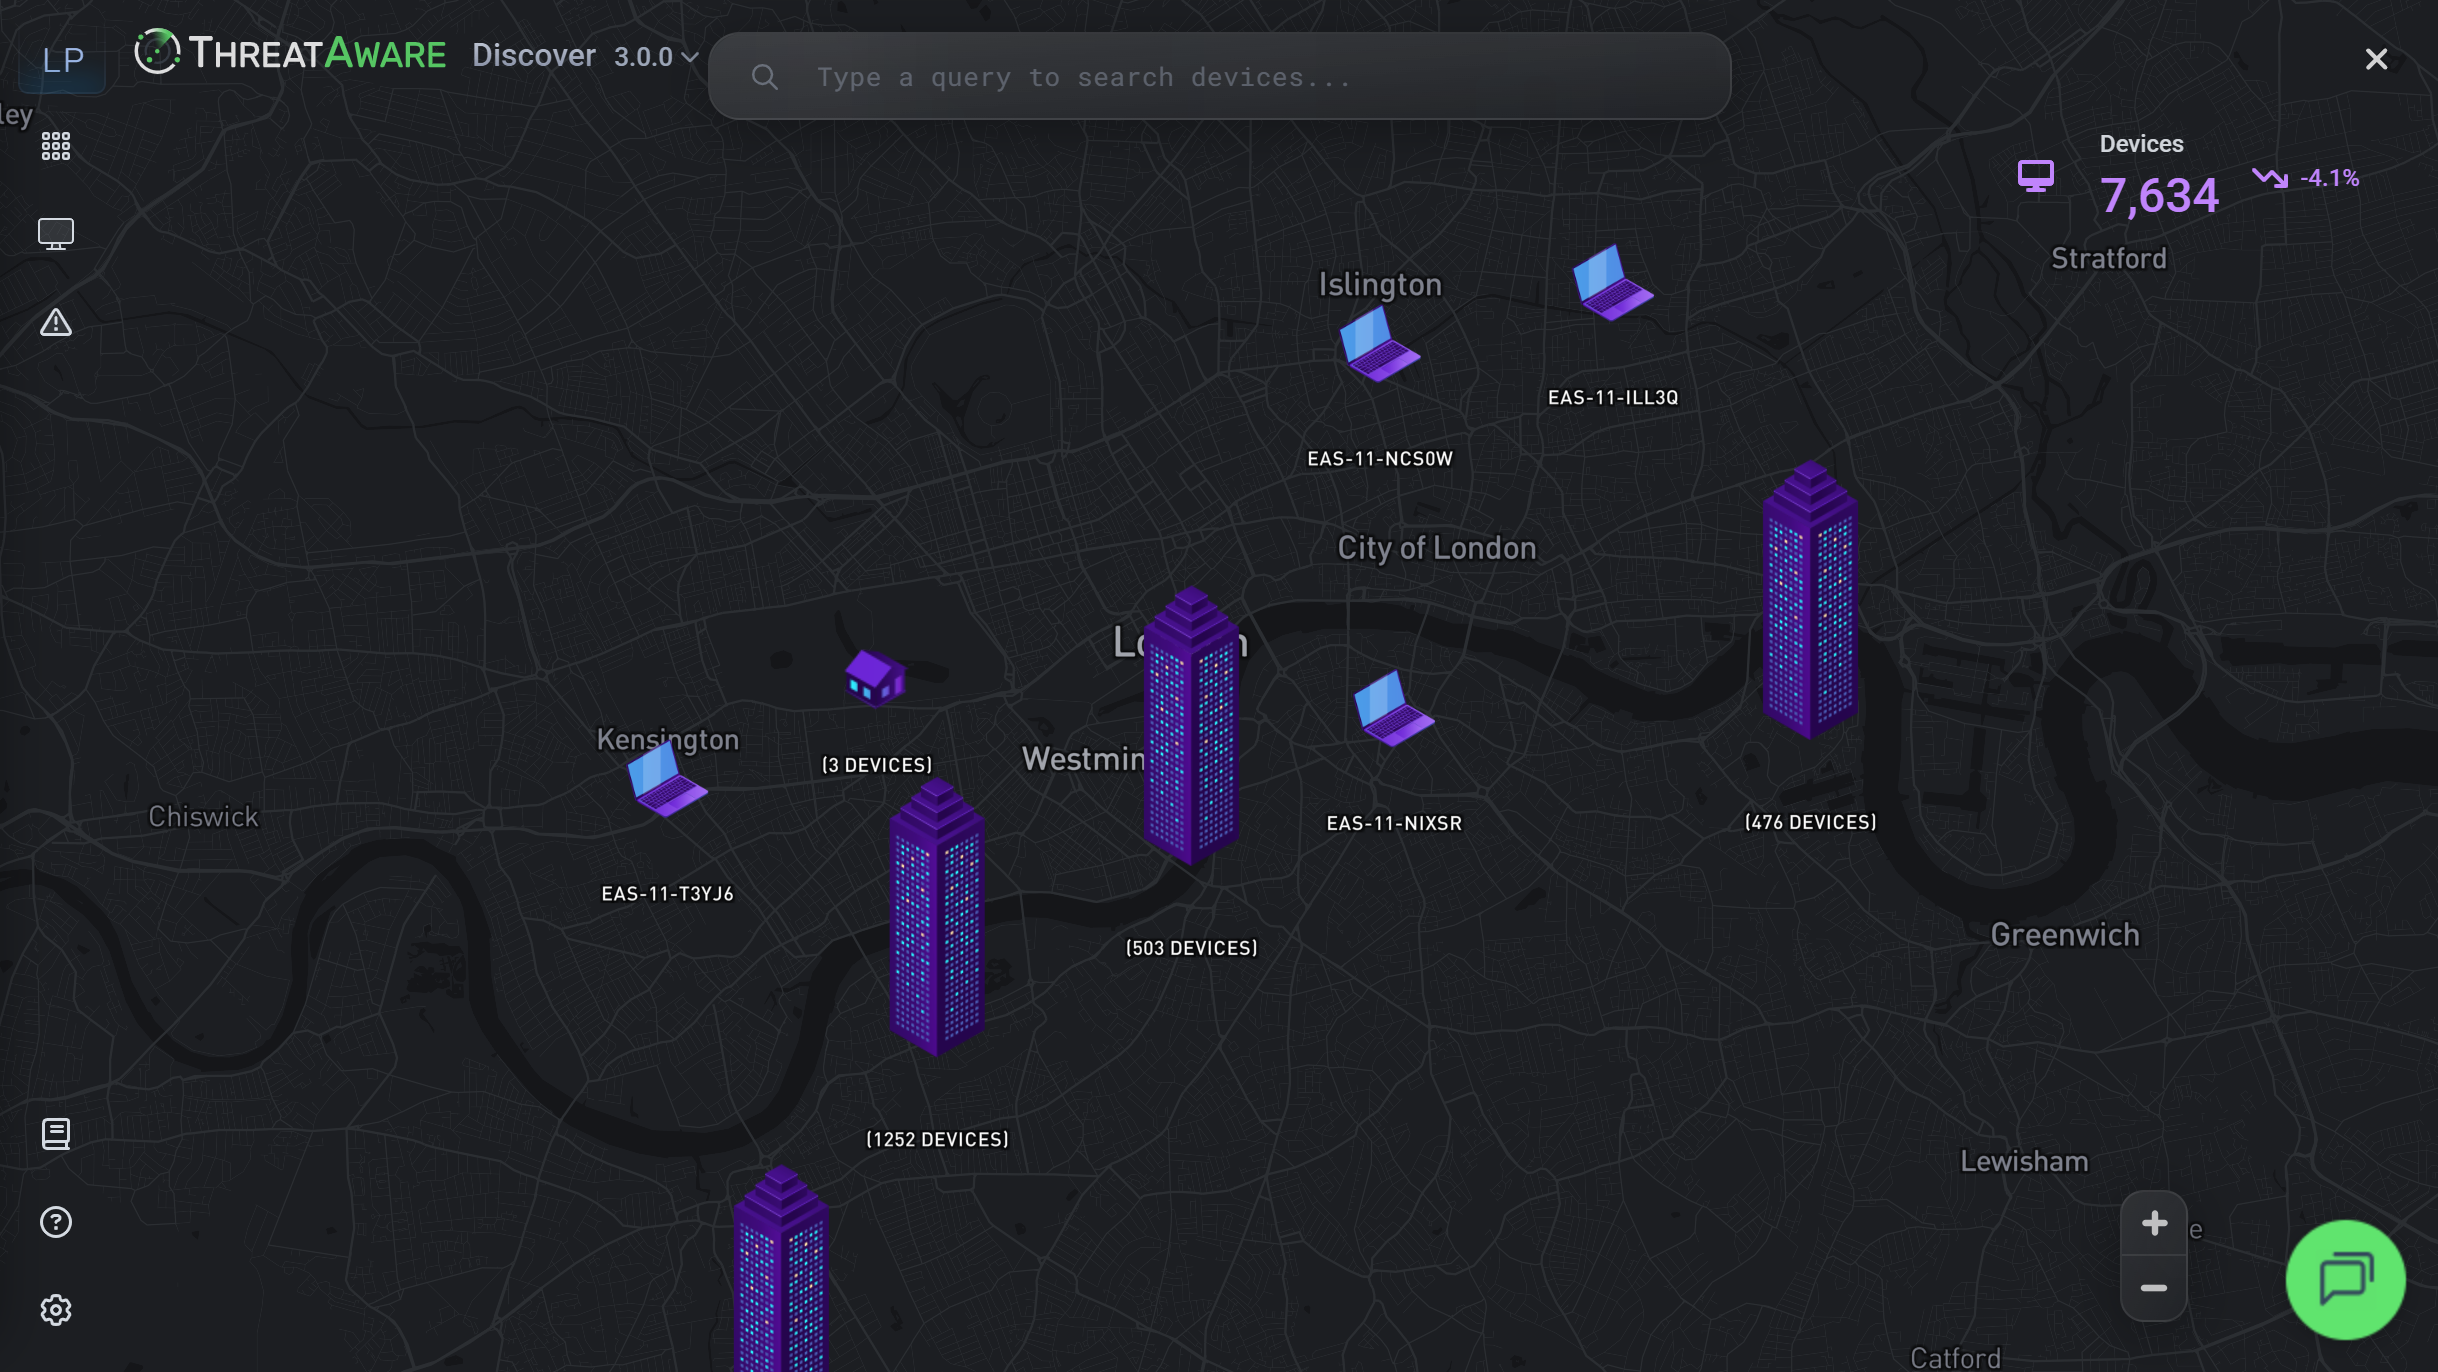Expand the 3.0.0 version dropdown
Viewport: 2438px width, 1372px height.
656,57
